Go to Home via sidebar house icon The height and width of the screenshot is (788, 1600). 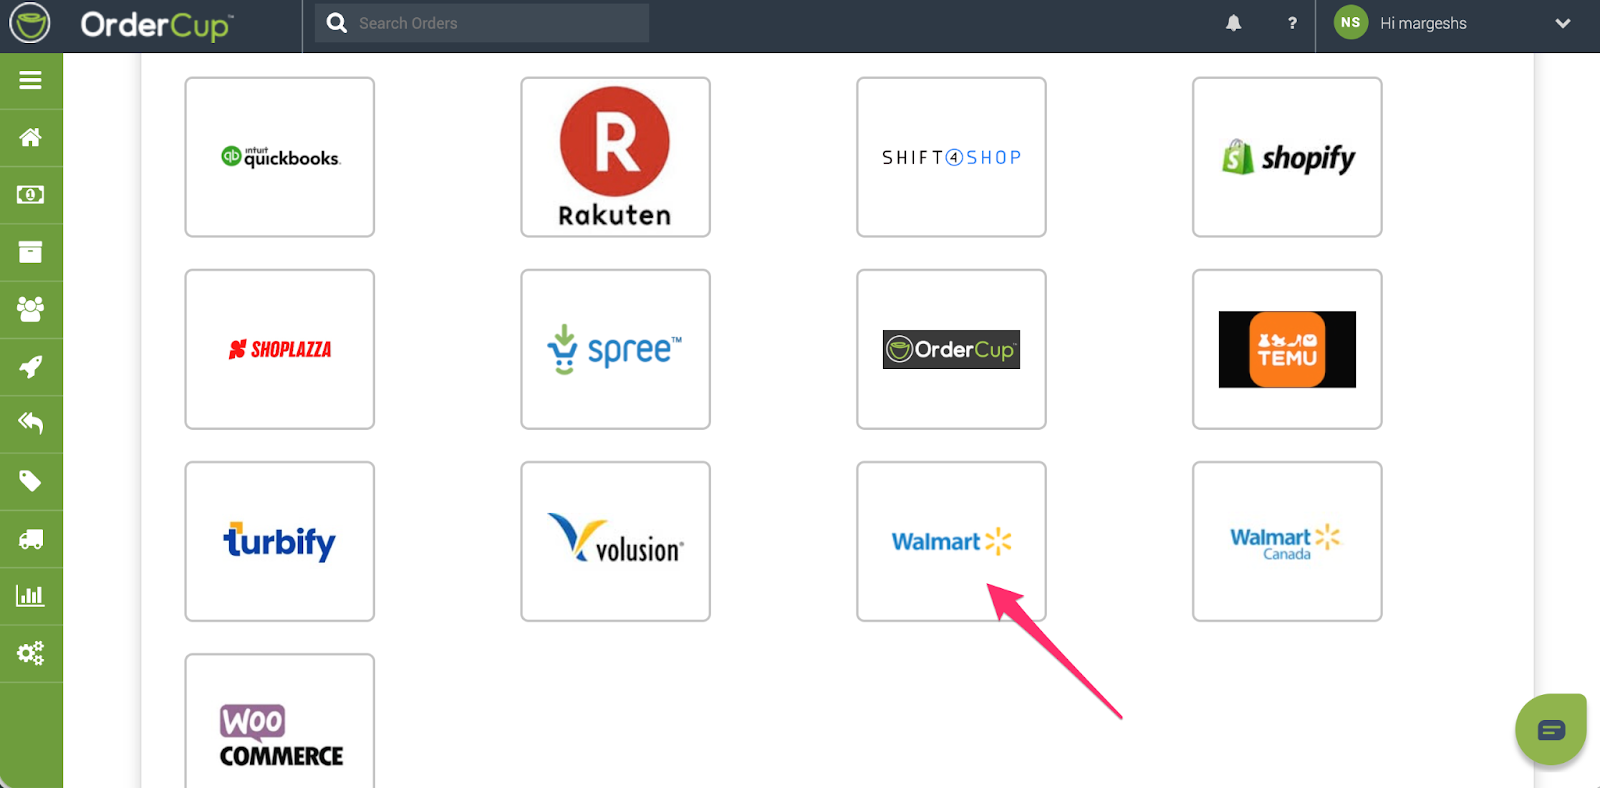point(30,137)
